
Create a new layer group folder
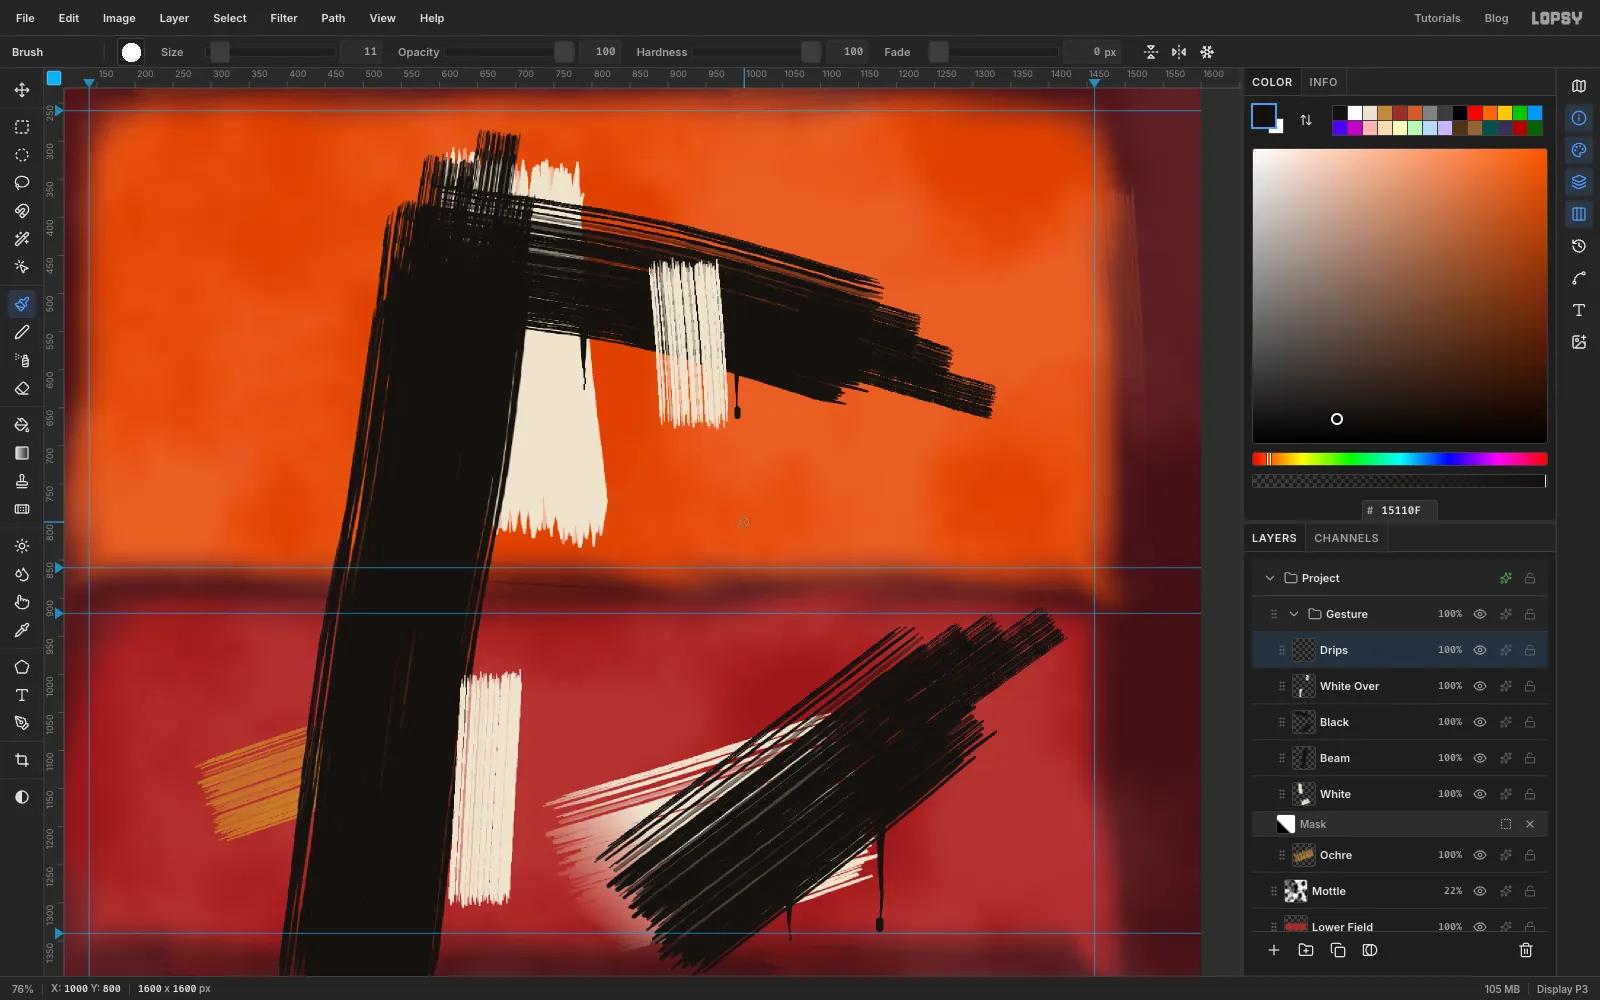point(1306,950)
